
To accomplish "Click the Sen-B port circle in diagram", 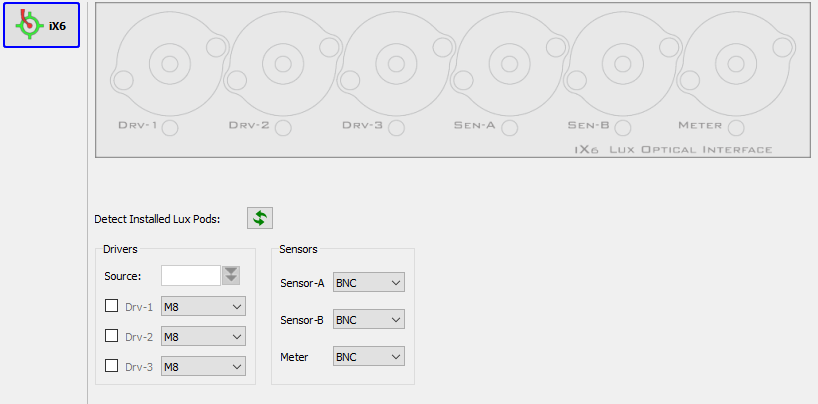I will tap(623, 127).
